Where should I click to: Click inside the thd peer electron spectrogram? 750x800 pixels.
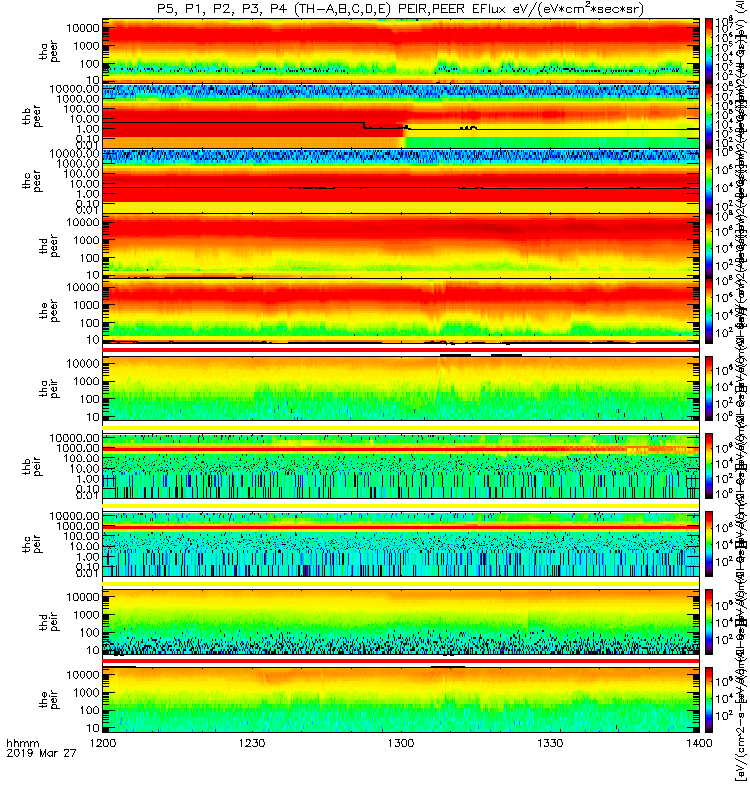[x=401, y=246]
